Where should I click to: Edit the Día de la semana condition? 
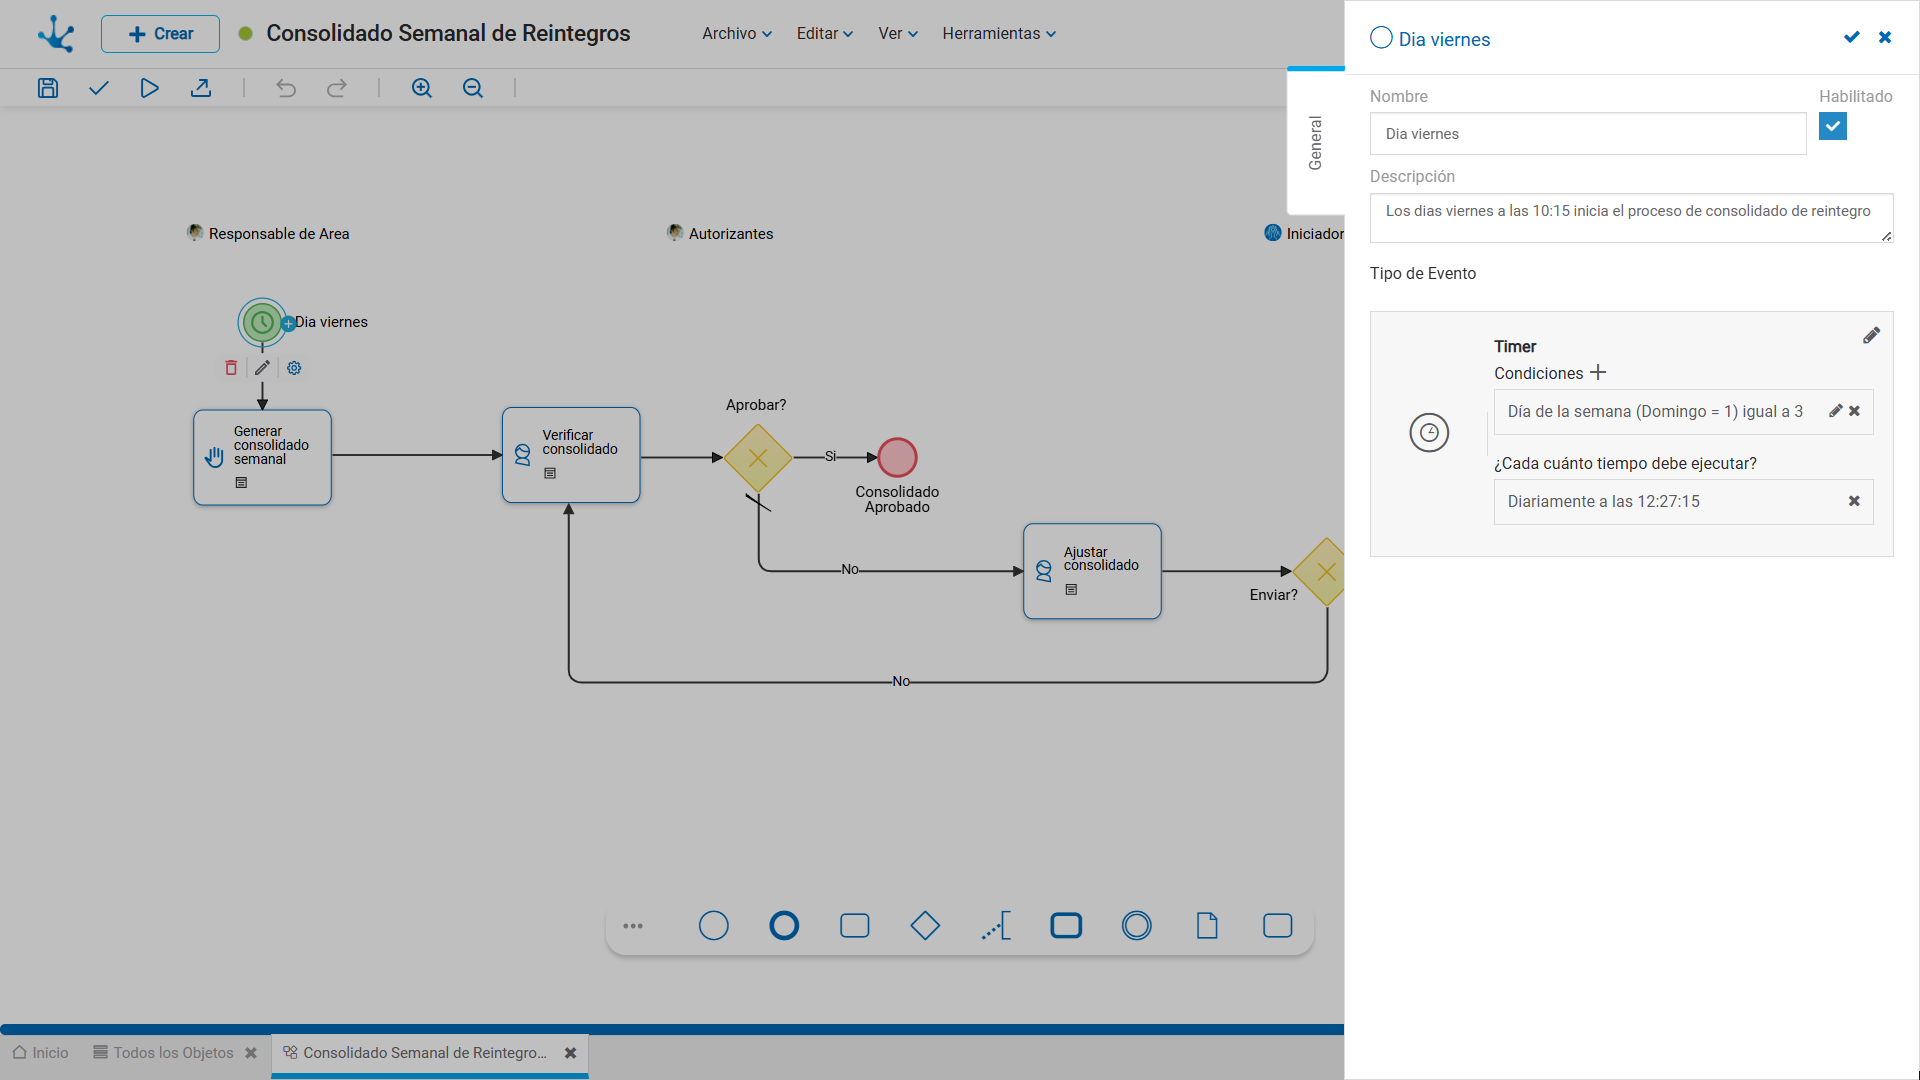1835,411
